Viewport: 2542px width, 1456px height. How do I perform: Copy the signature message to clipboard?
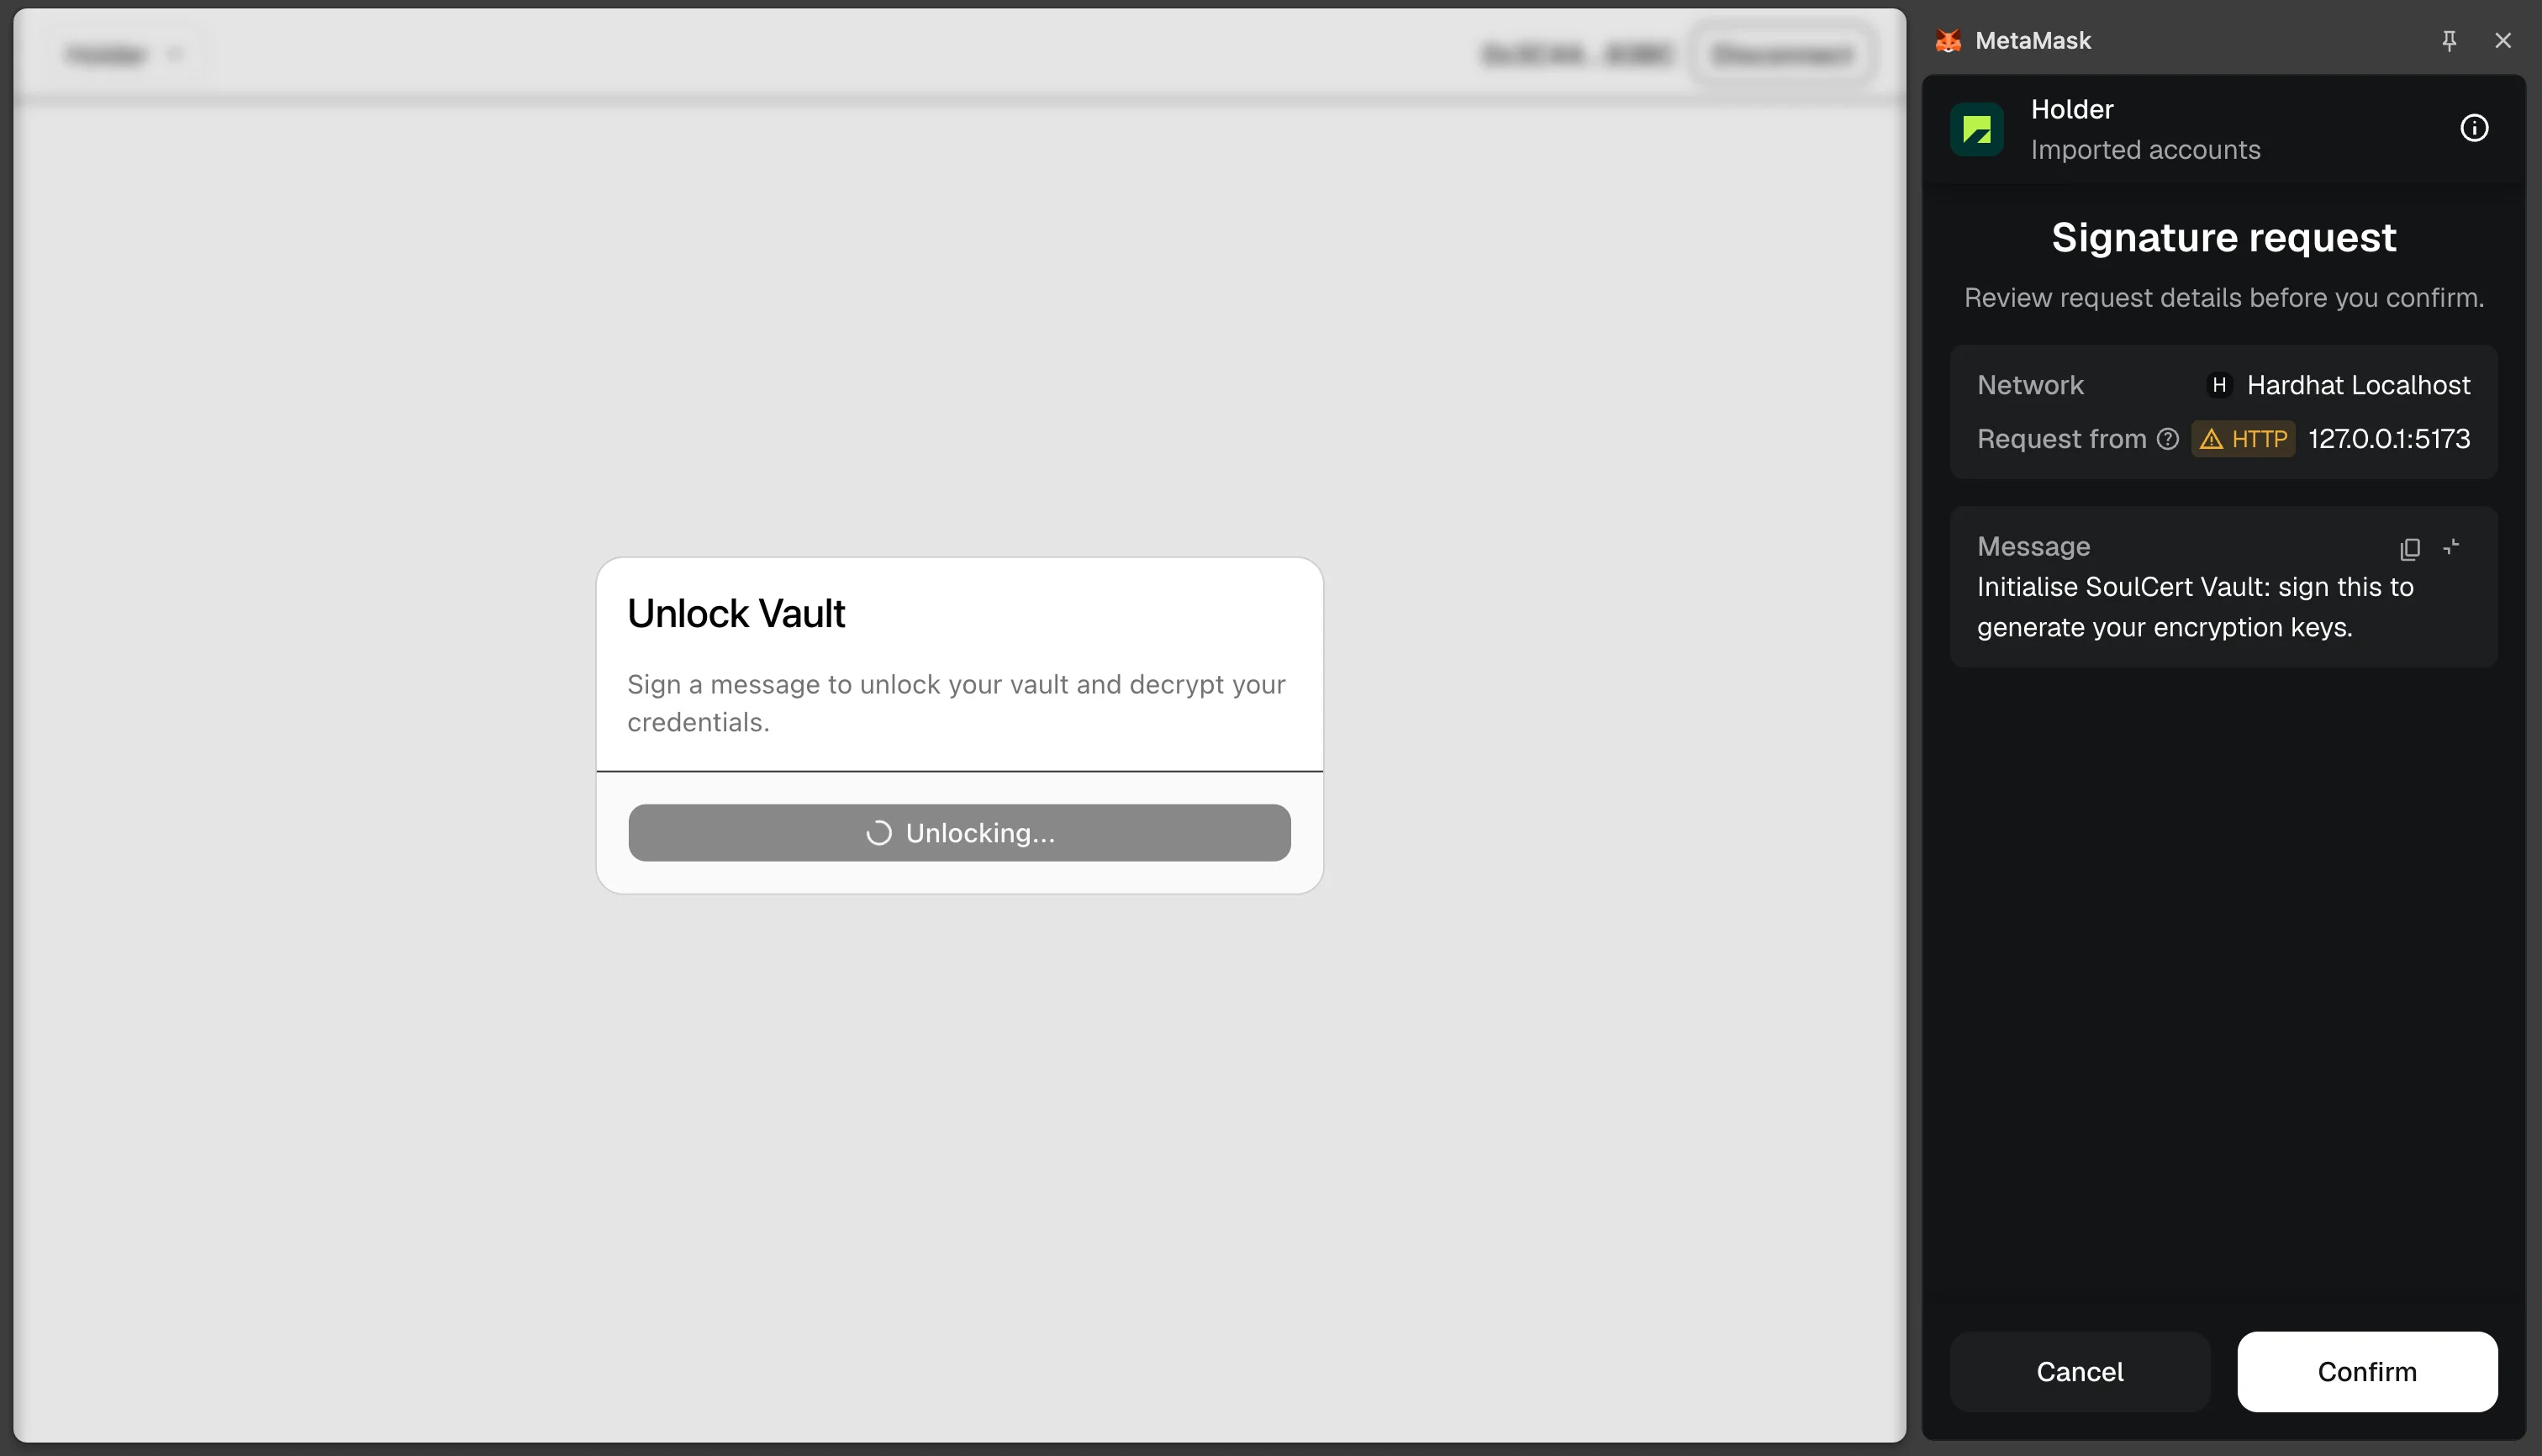coord(2410,548)
